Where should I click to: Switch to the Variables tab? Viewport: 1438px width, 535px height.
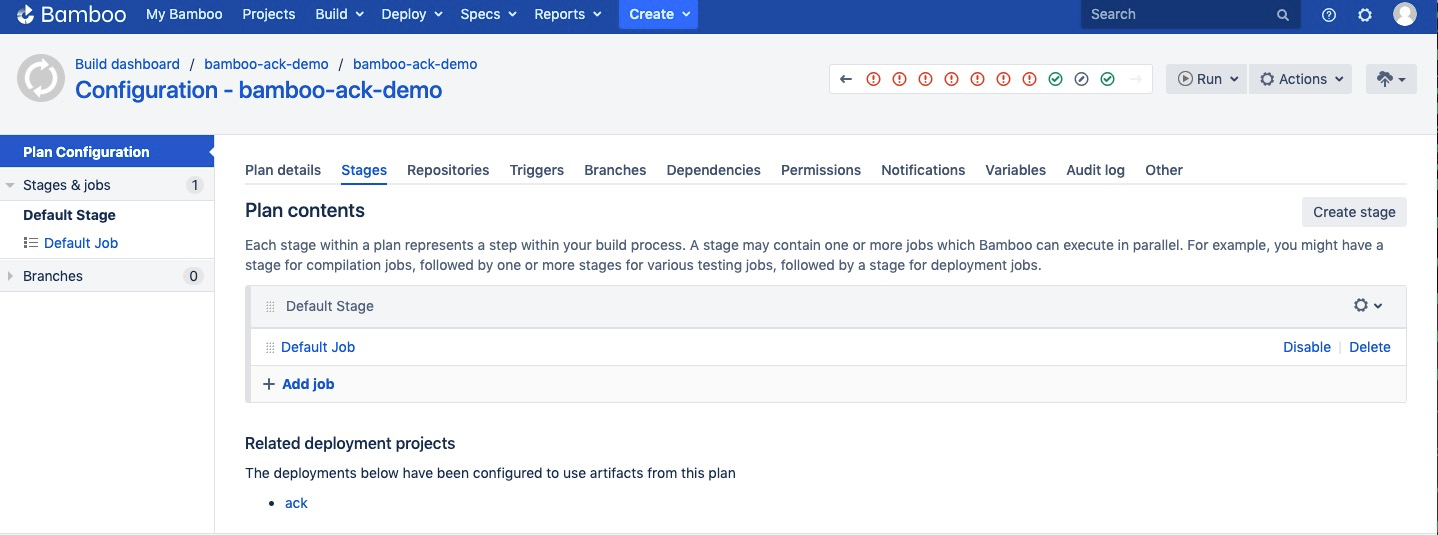pyautogui.click(x=1016, y=170)
